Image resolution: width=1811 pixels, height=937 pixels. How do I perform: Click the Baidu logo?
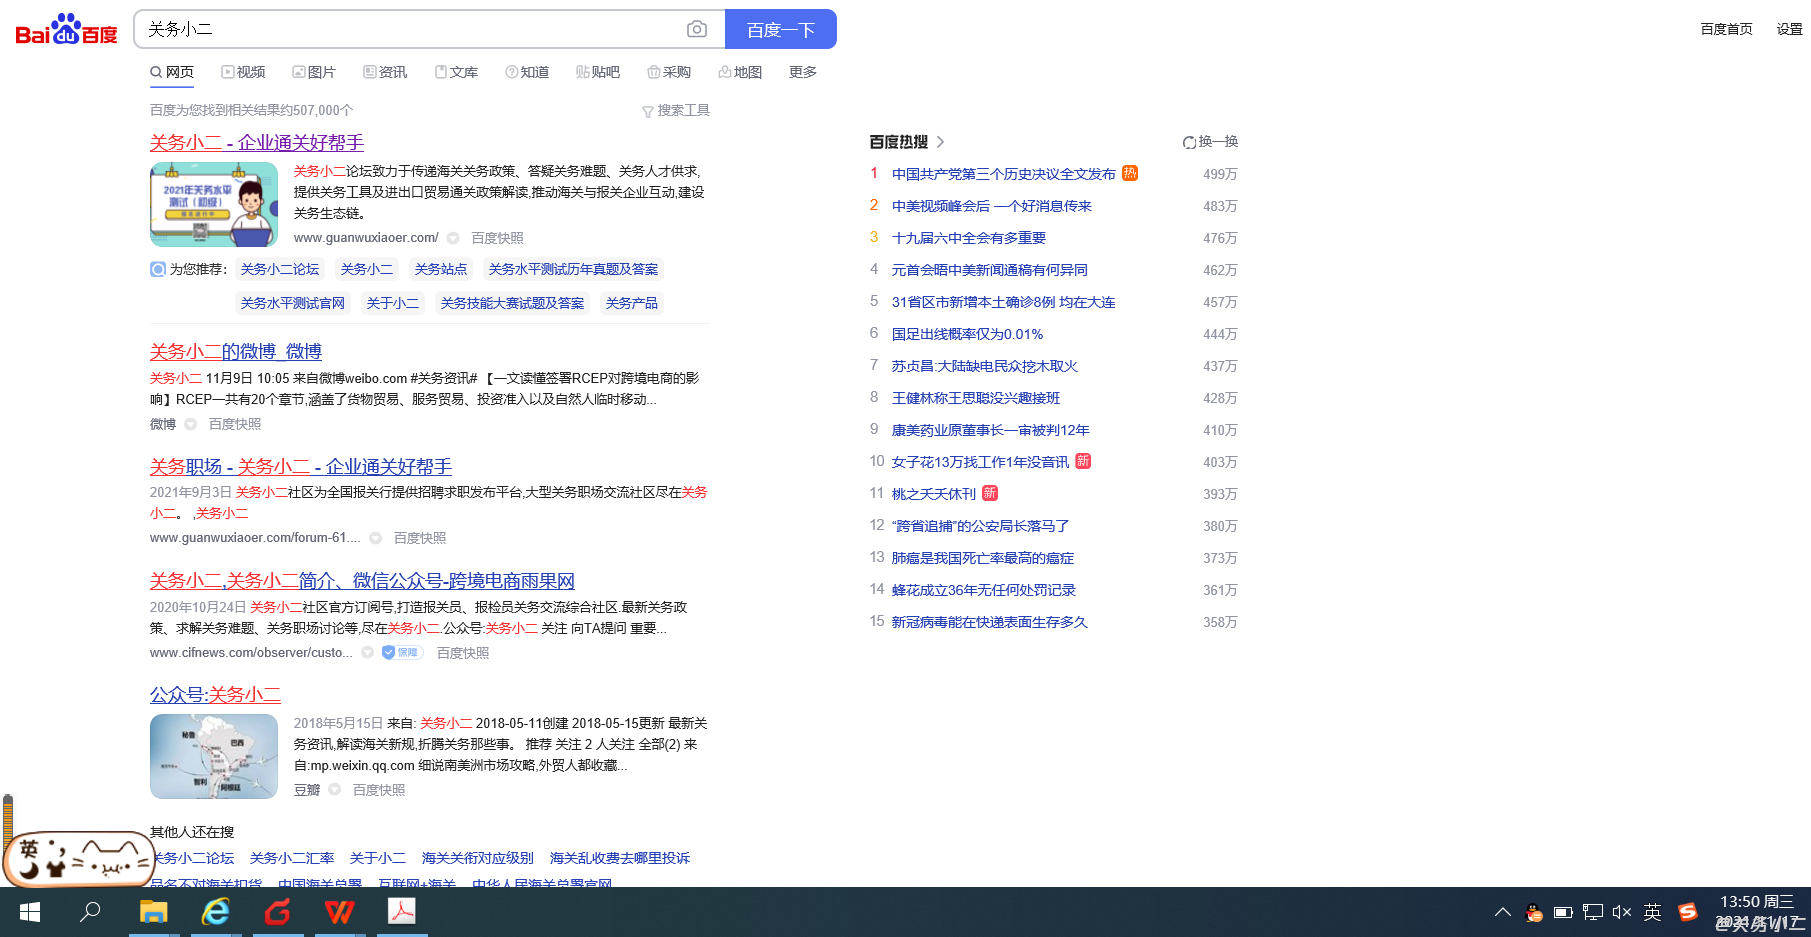67,30
